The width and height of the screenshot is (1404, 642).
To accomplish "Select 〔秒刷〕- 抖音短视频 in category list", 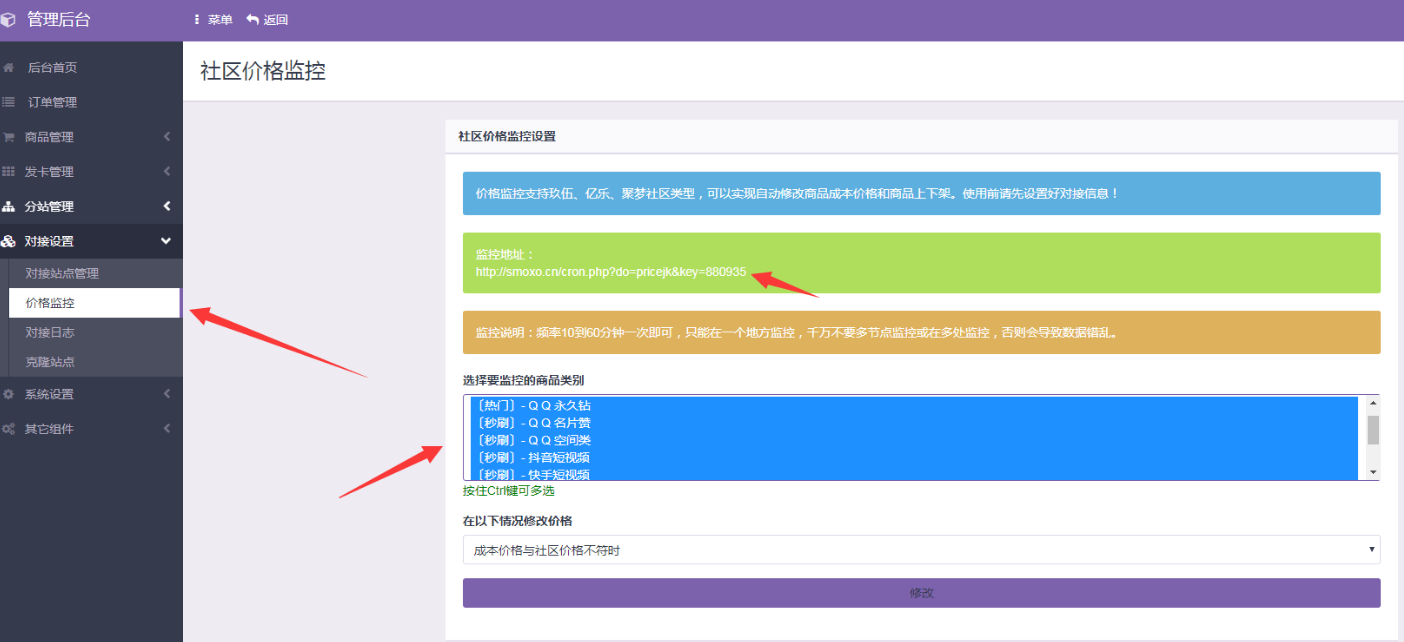I will (533, 457).
